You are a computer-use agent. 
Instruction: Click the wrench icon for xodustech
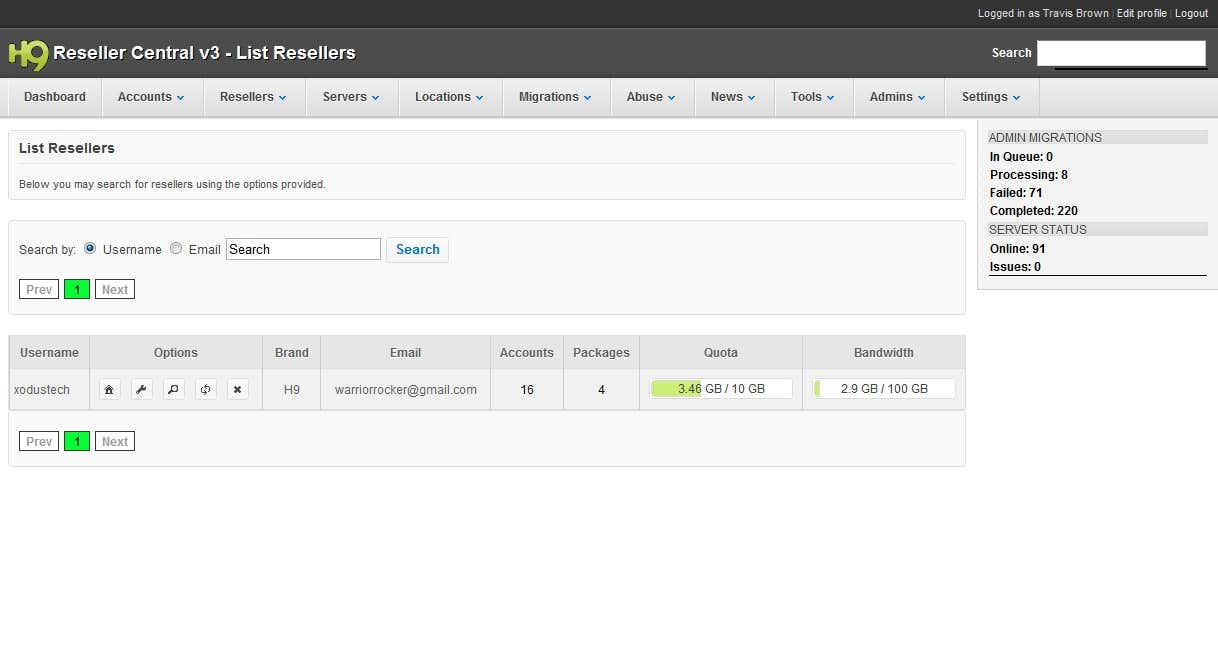click(142, 390)
